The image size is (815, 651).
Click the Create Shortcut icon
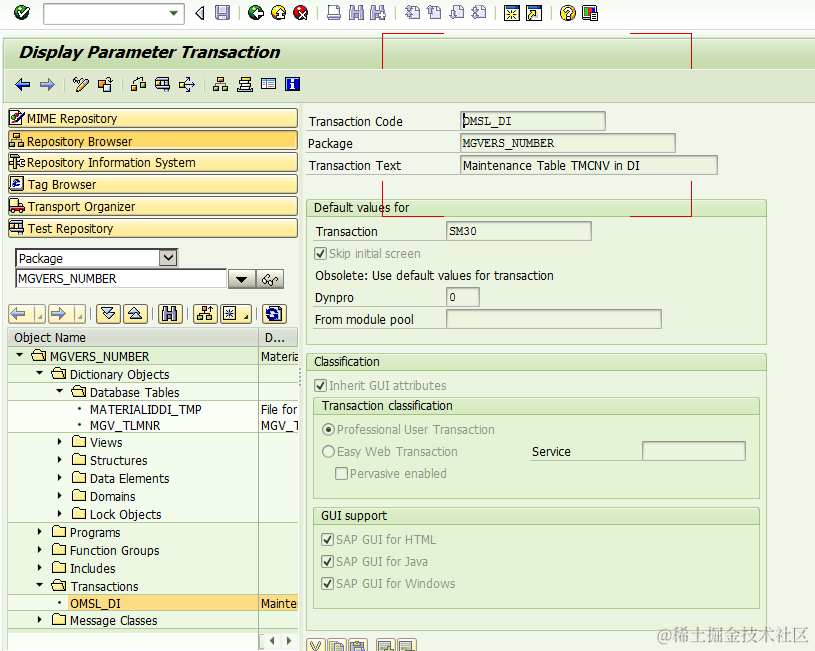534,12
